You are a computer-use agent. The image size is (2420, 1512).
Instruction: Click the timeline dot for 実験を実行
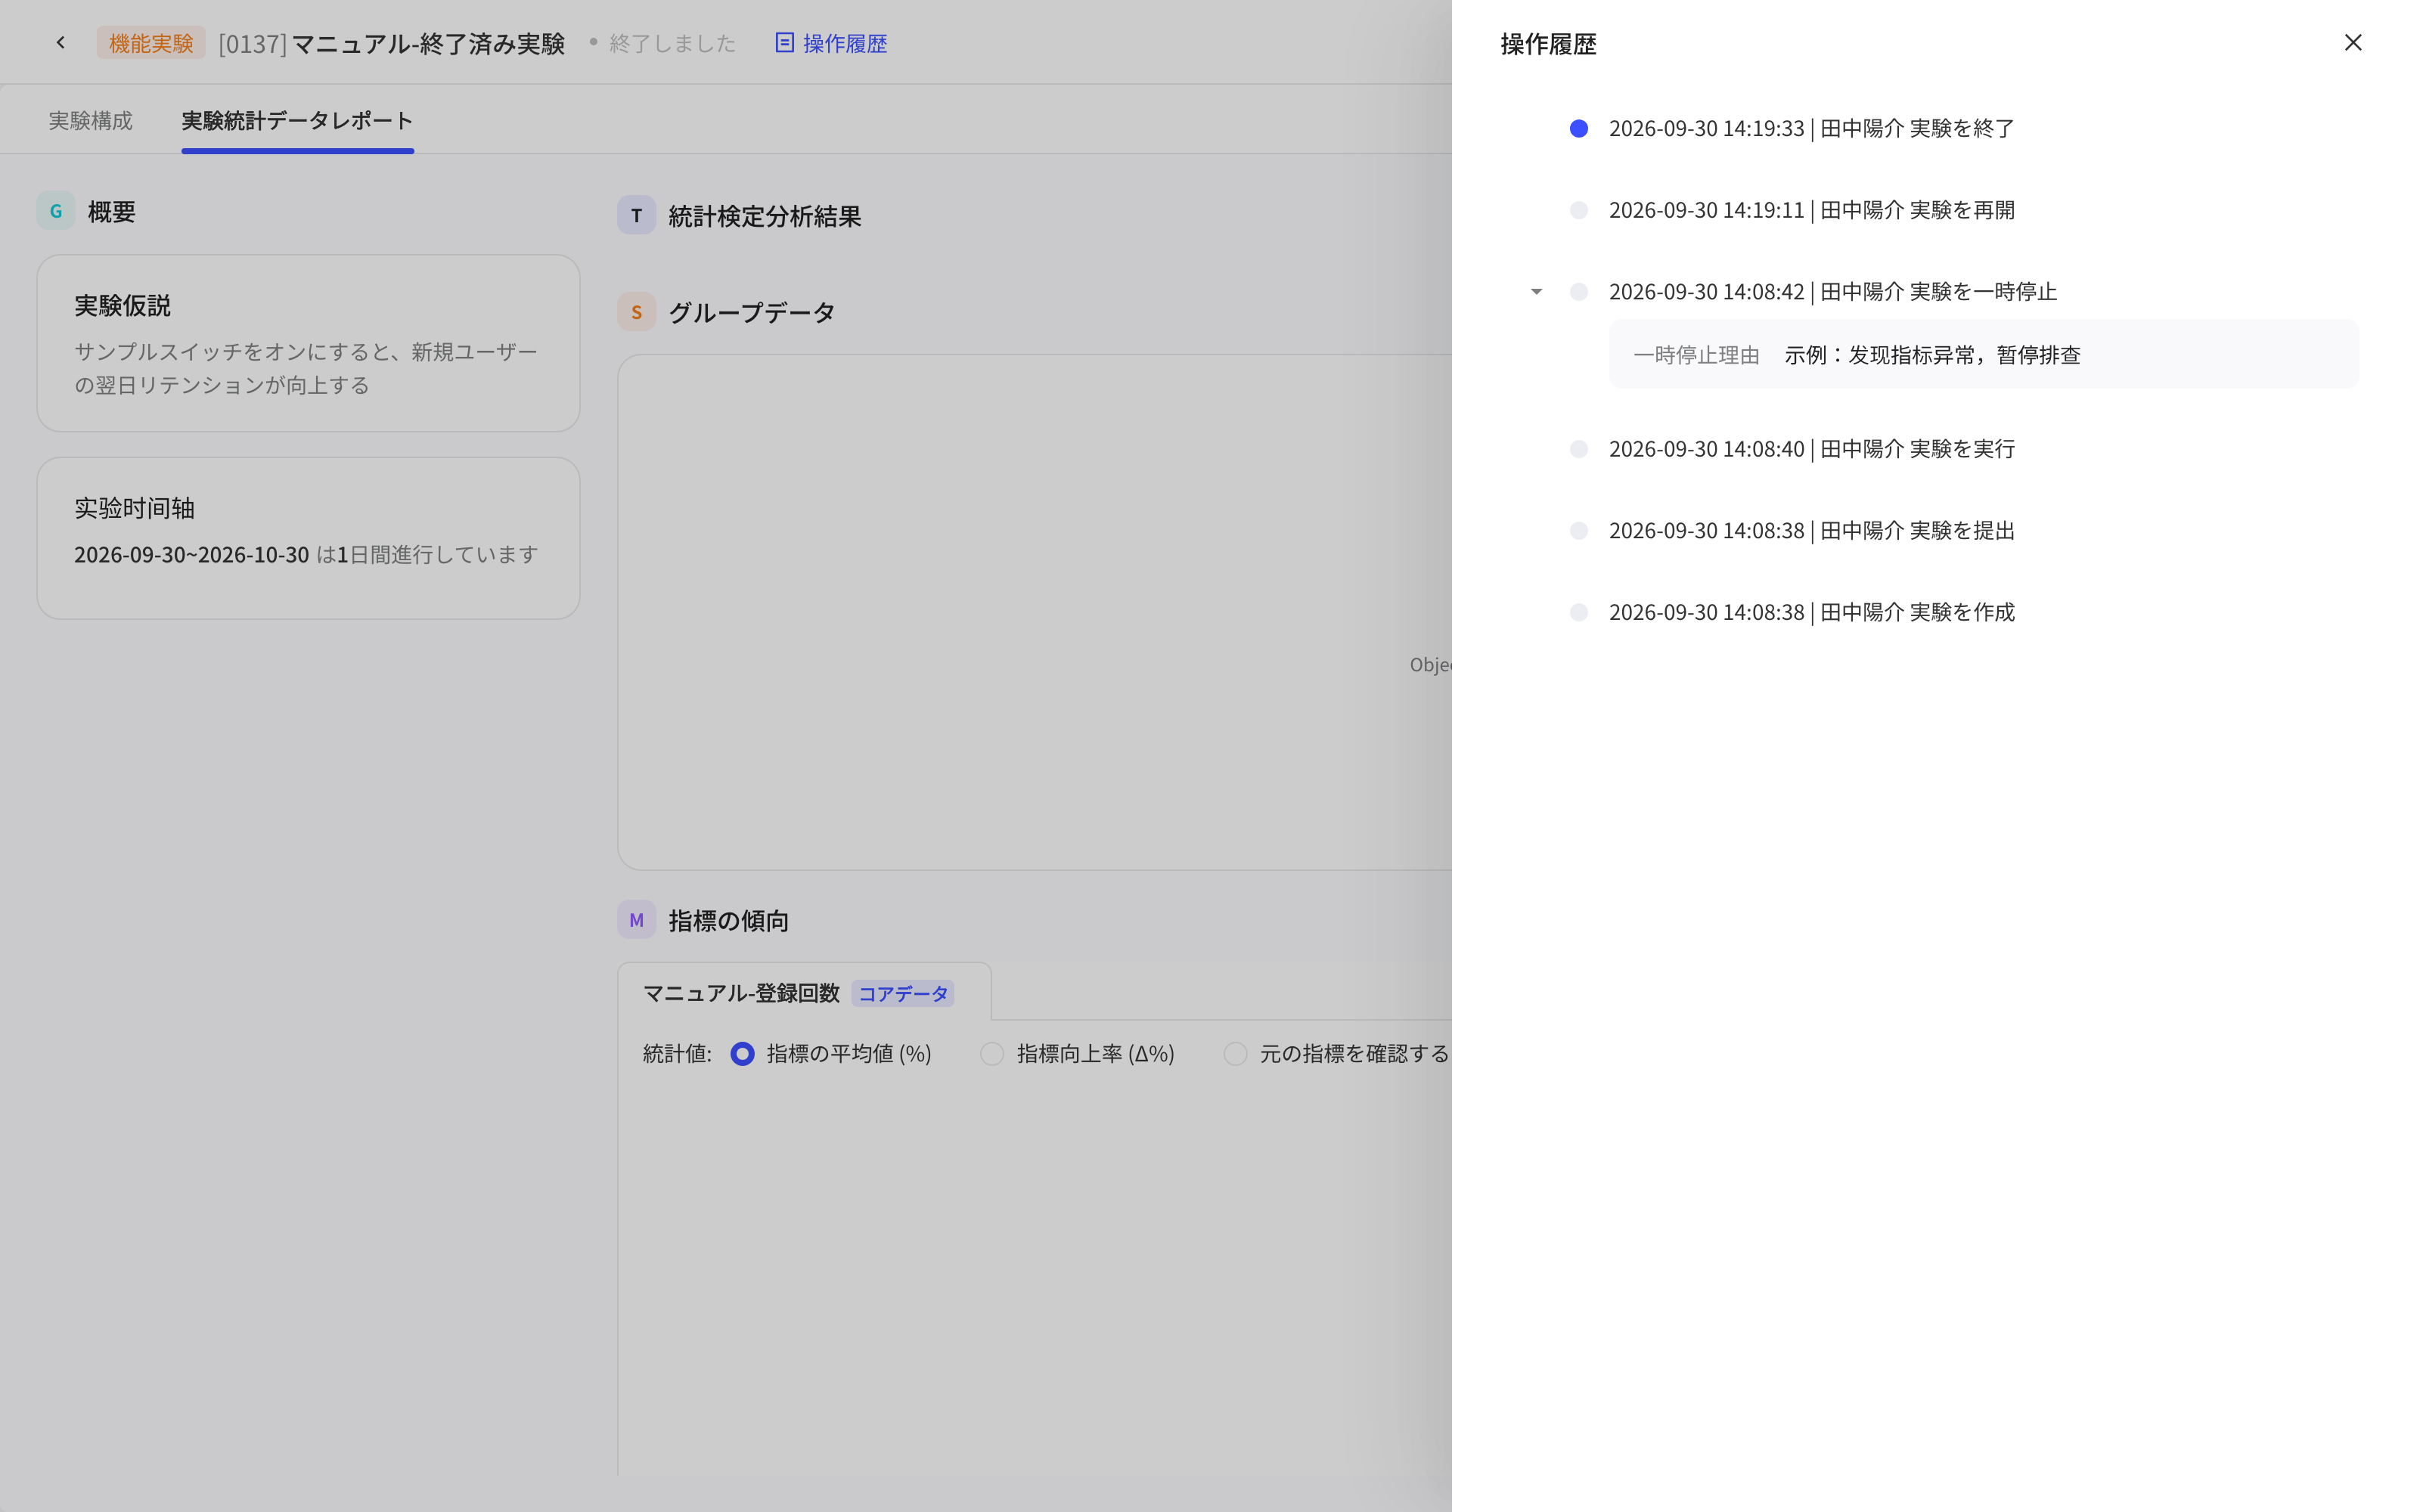point(1578,449)
